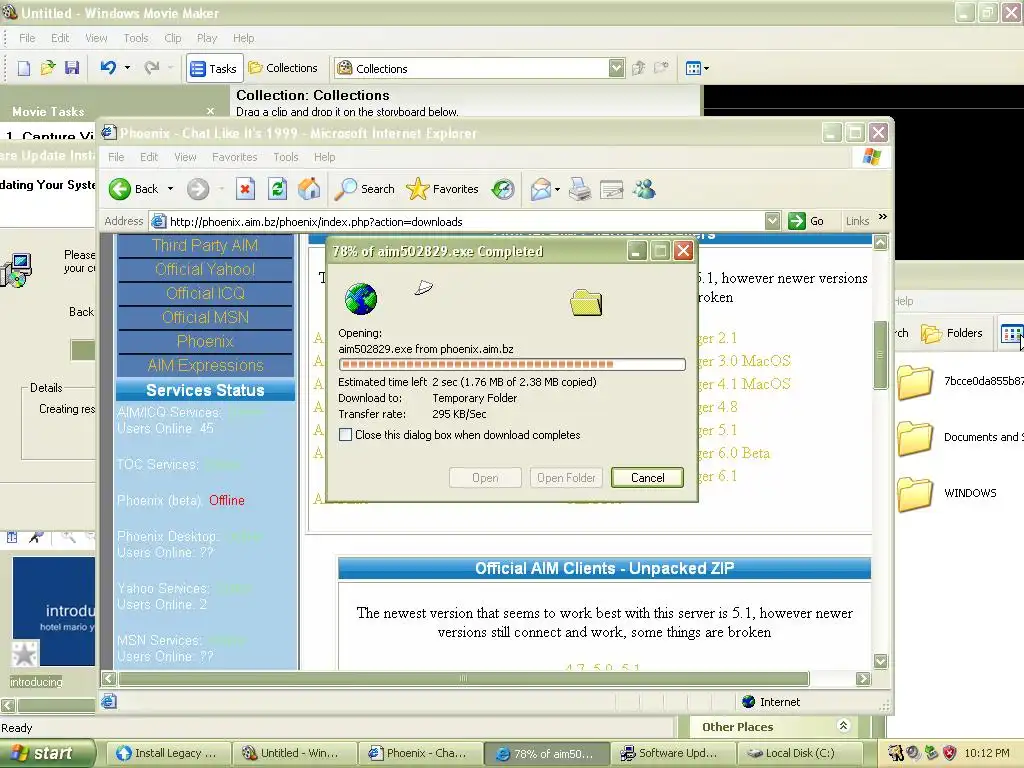Open the Third Party AIM sidebar link
1024x768 pixels.
tap(205, 246)
